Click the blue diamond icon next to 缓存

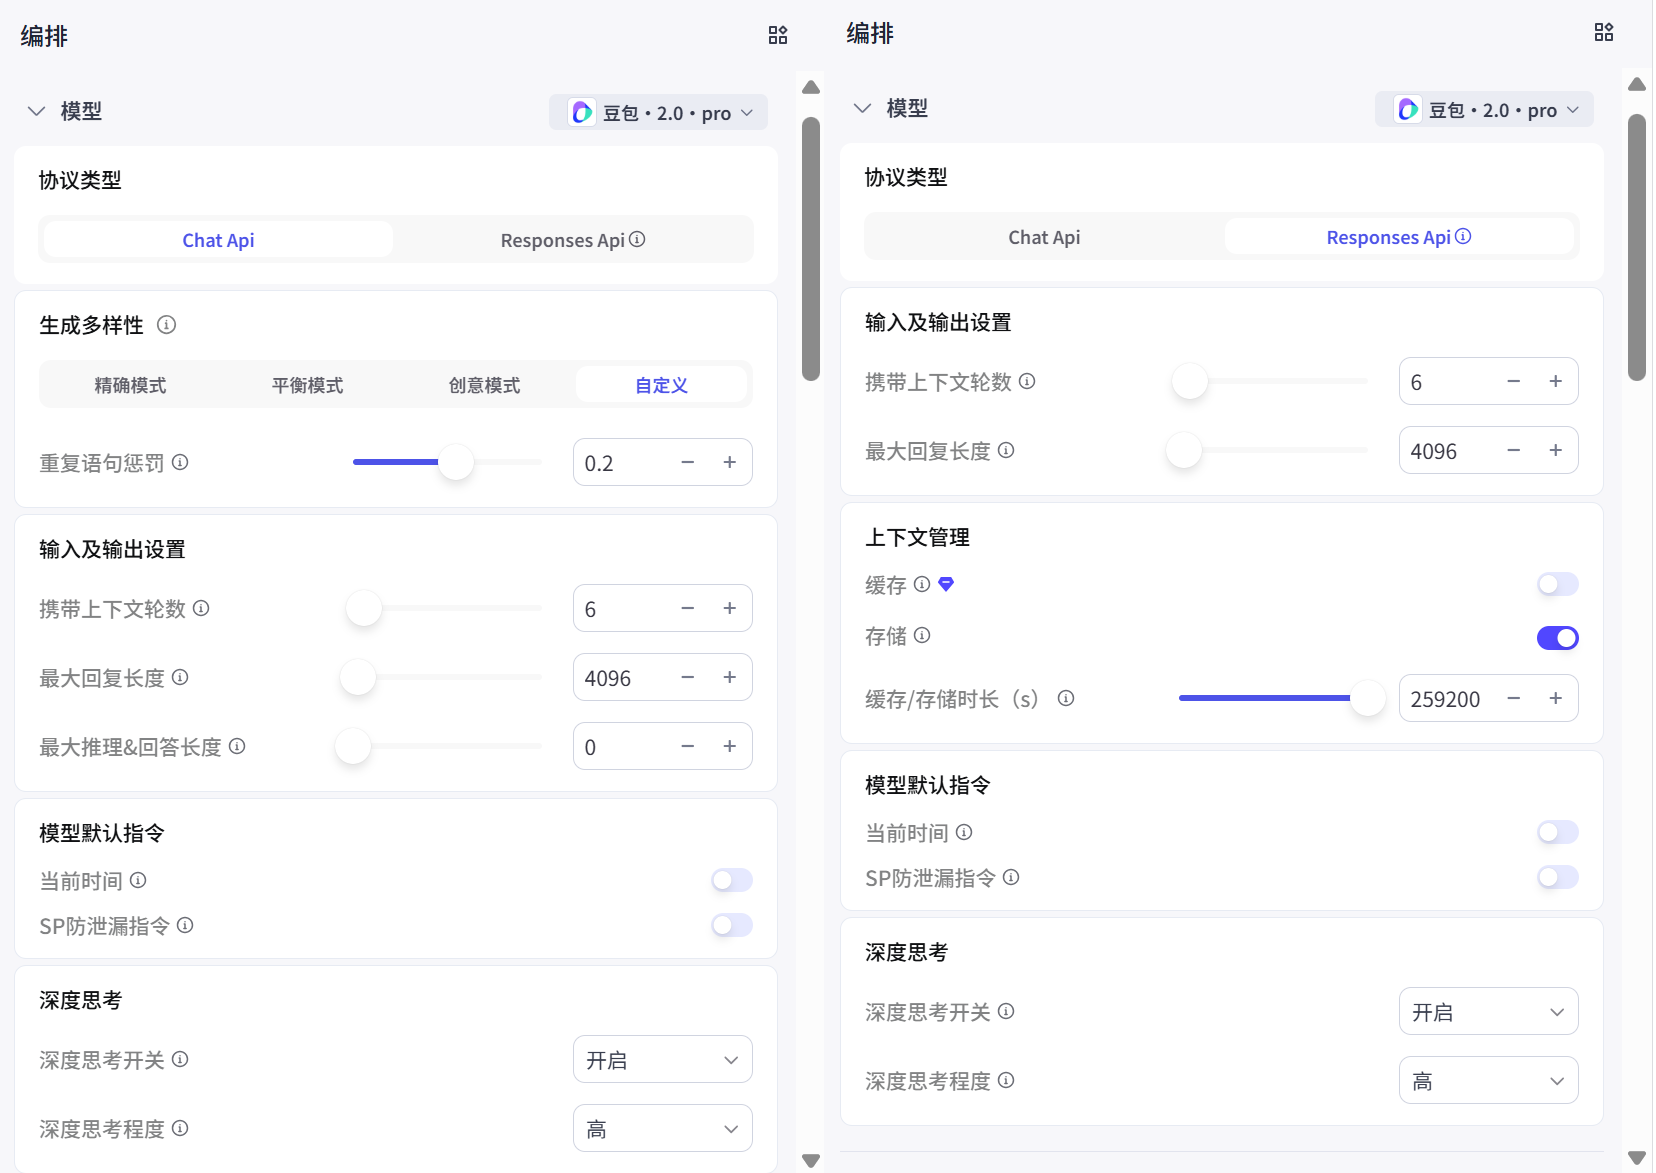click(946, 584)
